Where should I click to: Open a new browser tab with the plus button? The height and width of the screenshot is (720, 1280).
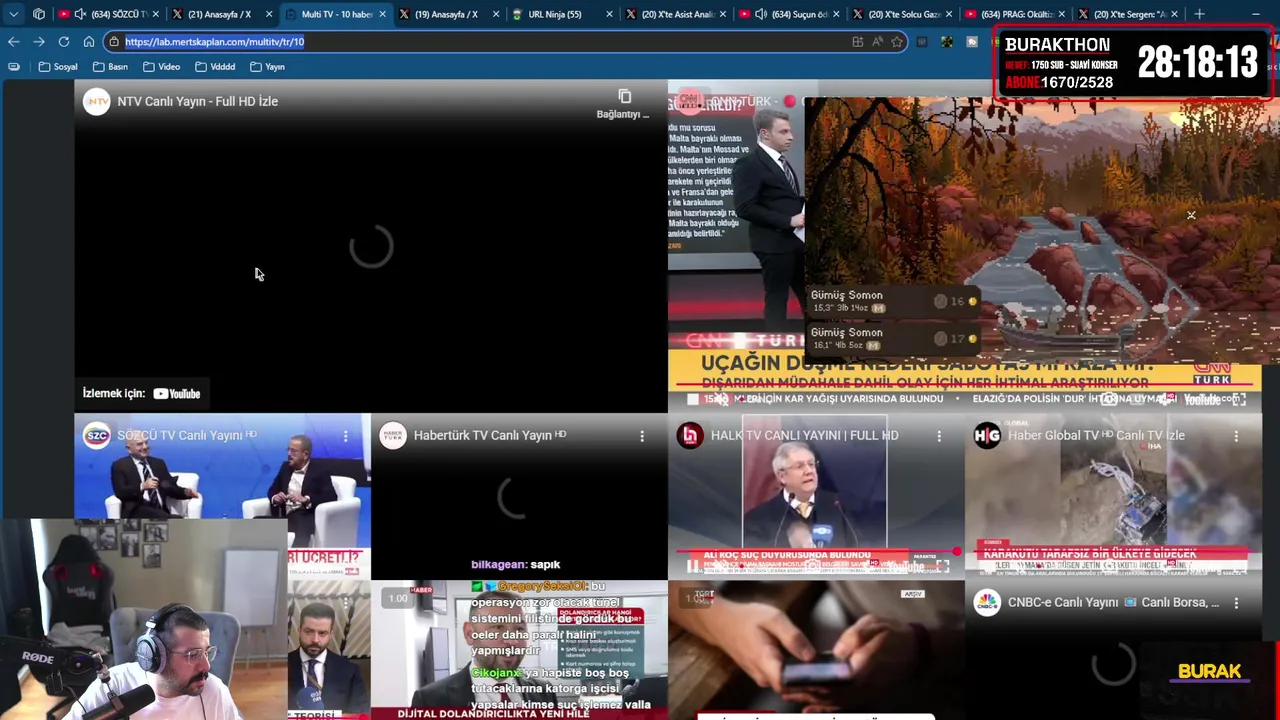[1199, 14]
